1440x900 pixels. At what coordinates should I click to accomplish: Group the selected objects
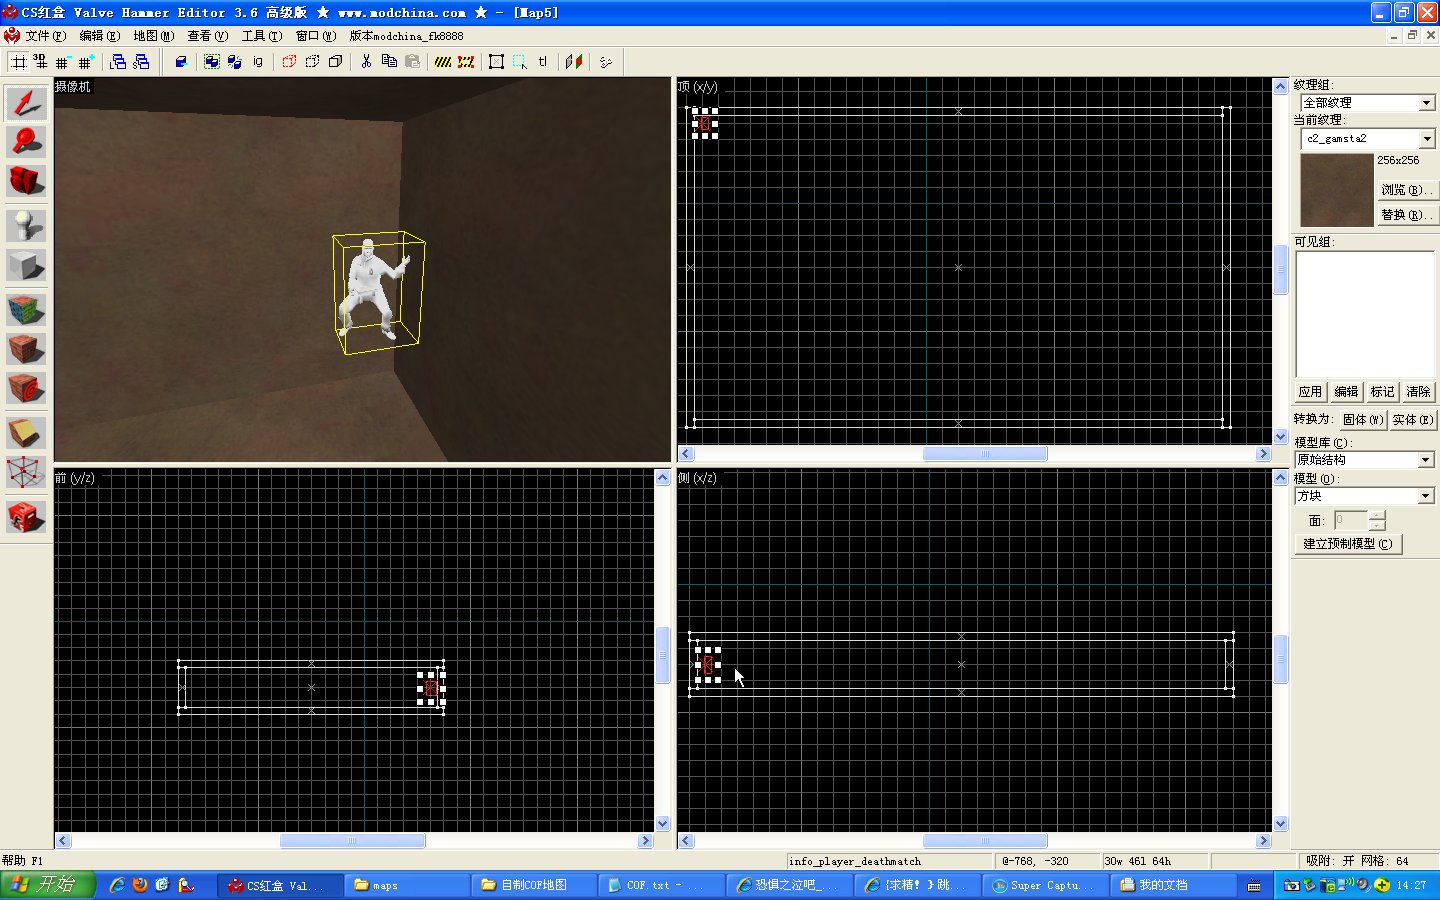(x=212, y=62)
